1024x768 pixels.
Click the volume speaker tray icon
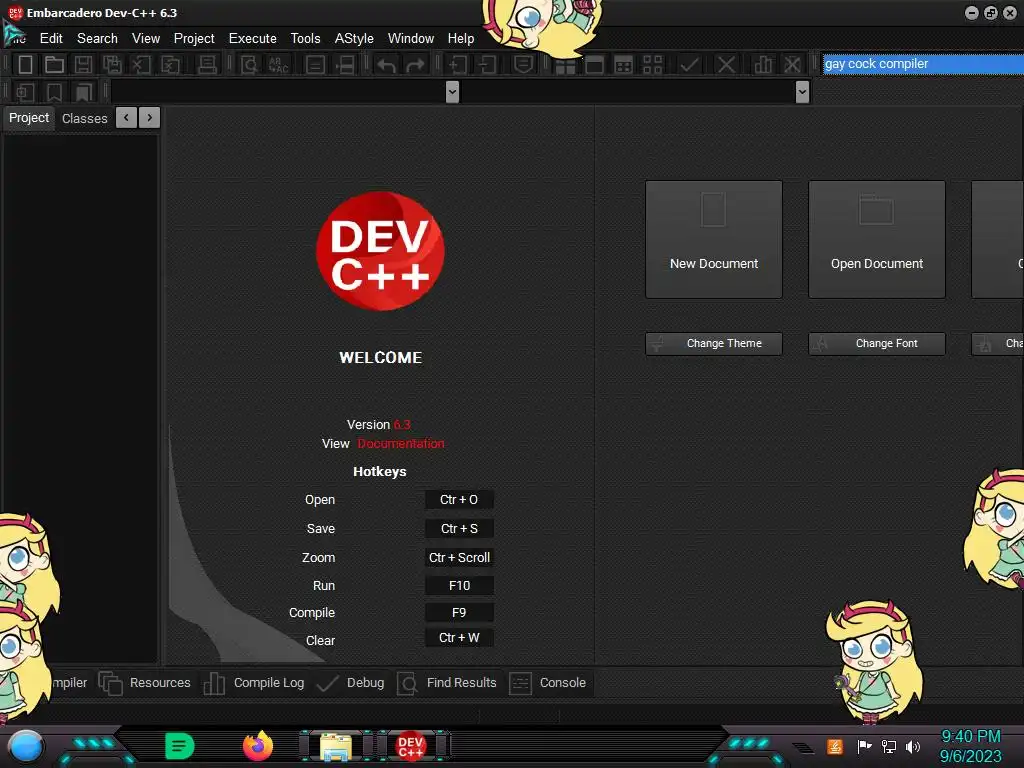pyautogui.click(x=913, y=746)
